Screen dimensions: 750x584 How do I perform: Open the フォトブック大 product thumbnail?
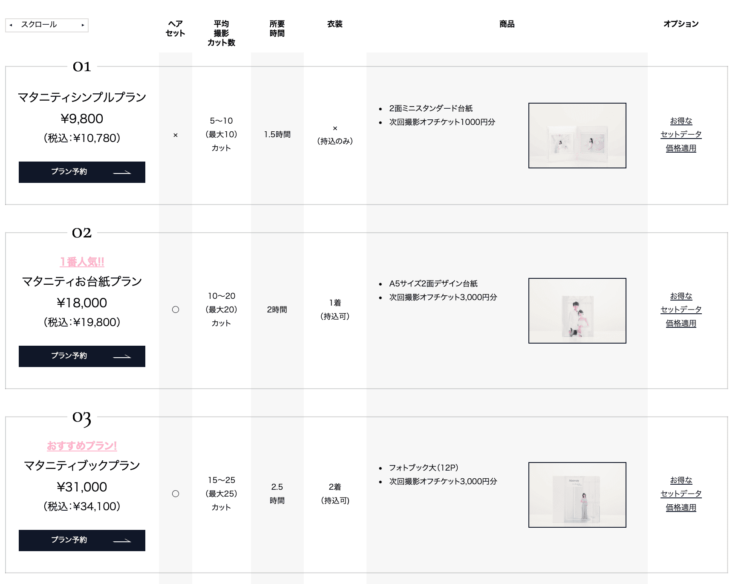(x=577, y=495)
